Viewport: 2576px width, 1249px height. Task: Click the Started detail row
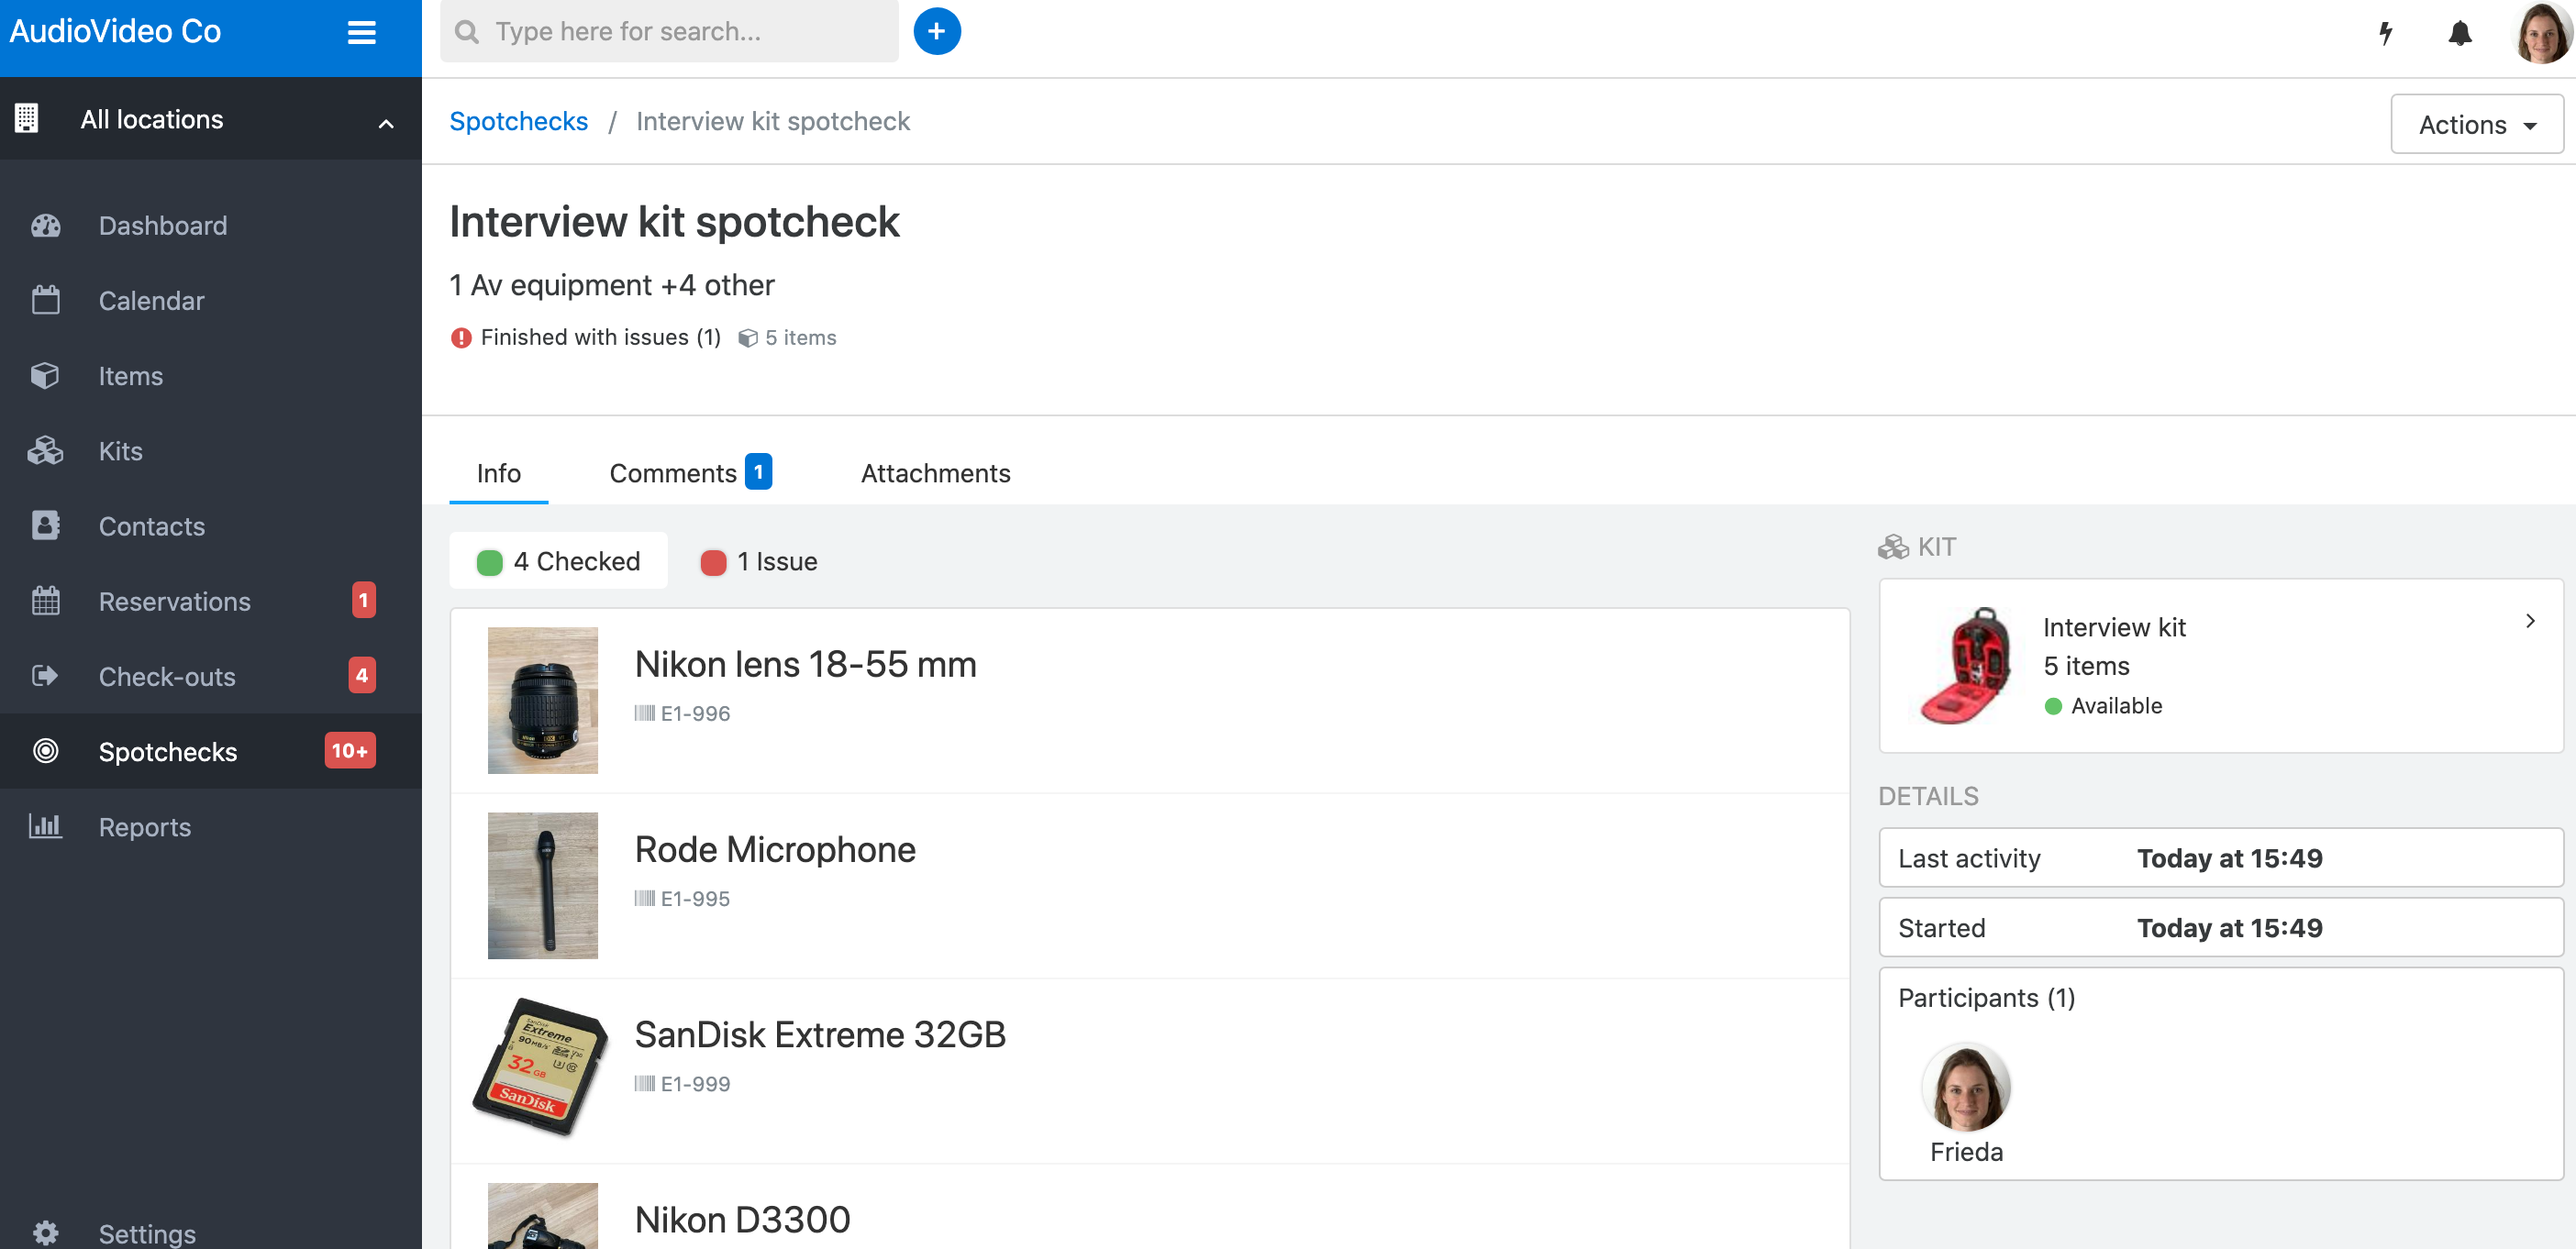tap(2221, 928)
